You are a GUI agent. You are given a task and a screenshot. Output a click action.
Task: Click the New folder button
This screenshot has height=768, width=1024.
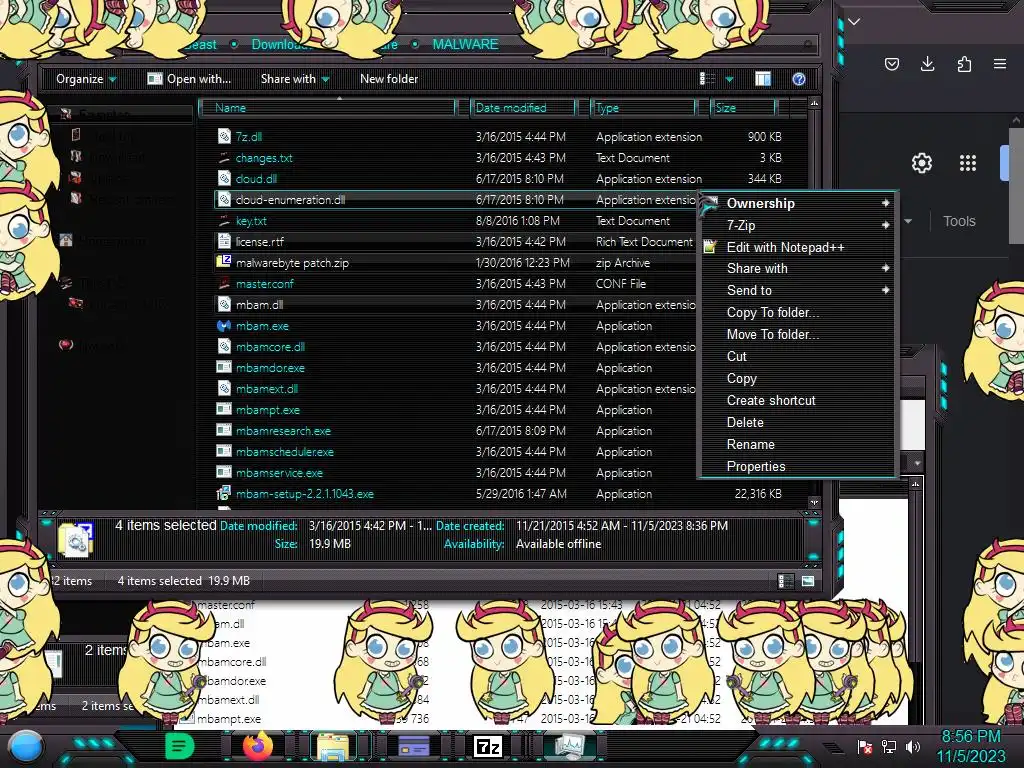pos(389,79)
